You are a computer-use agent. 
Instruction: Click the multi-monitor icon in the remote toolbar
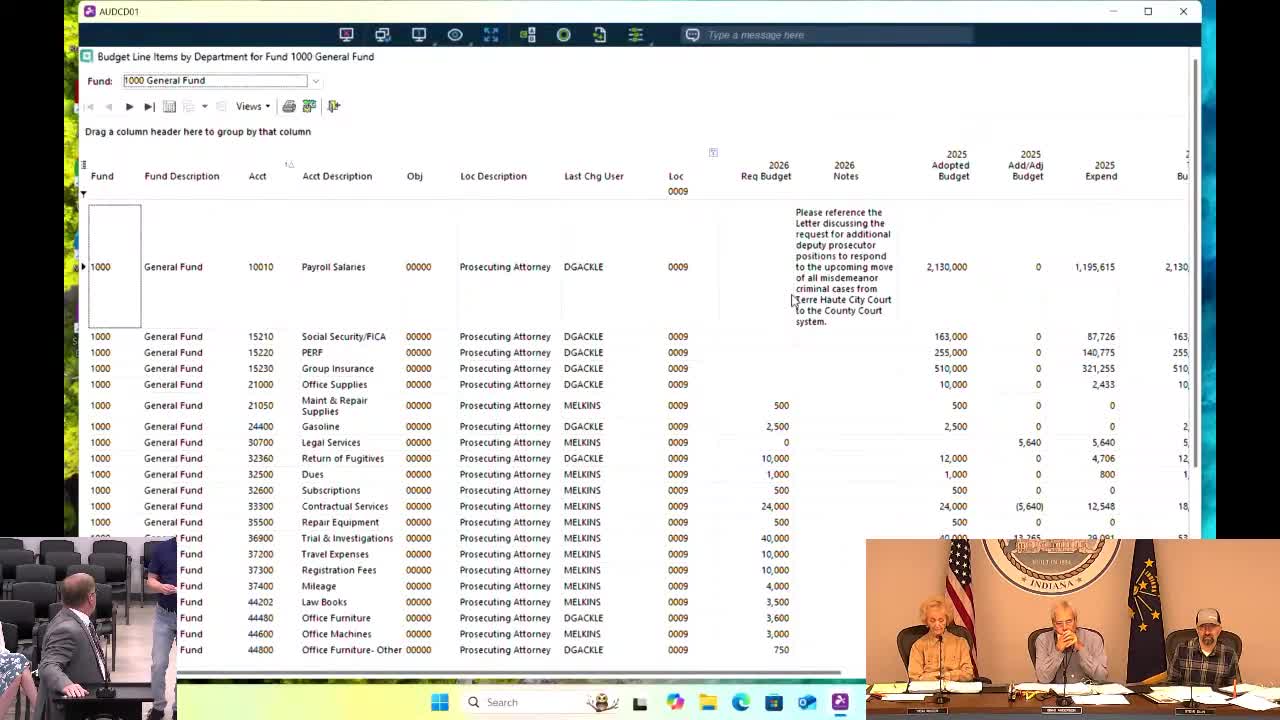[x=382, y=35]
